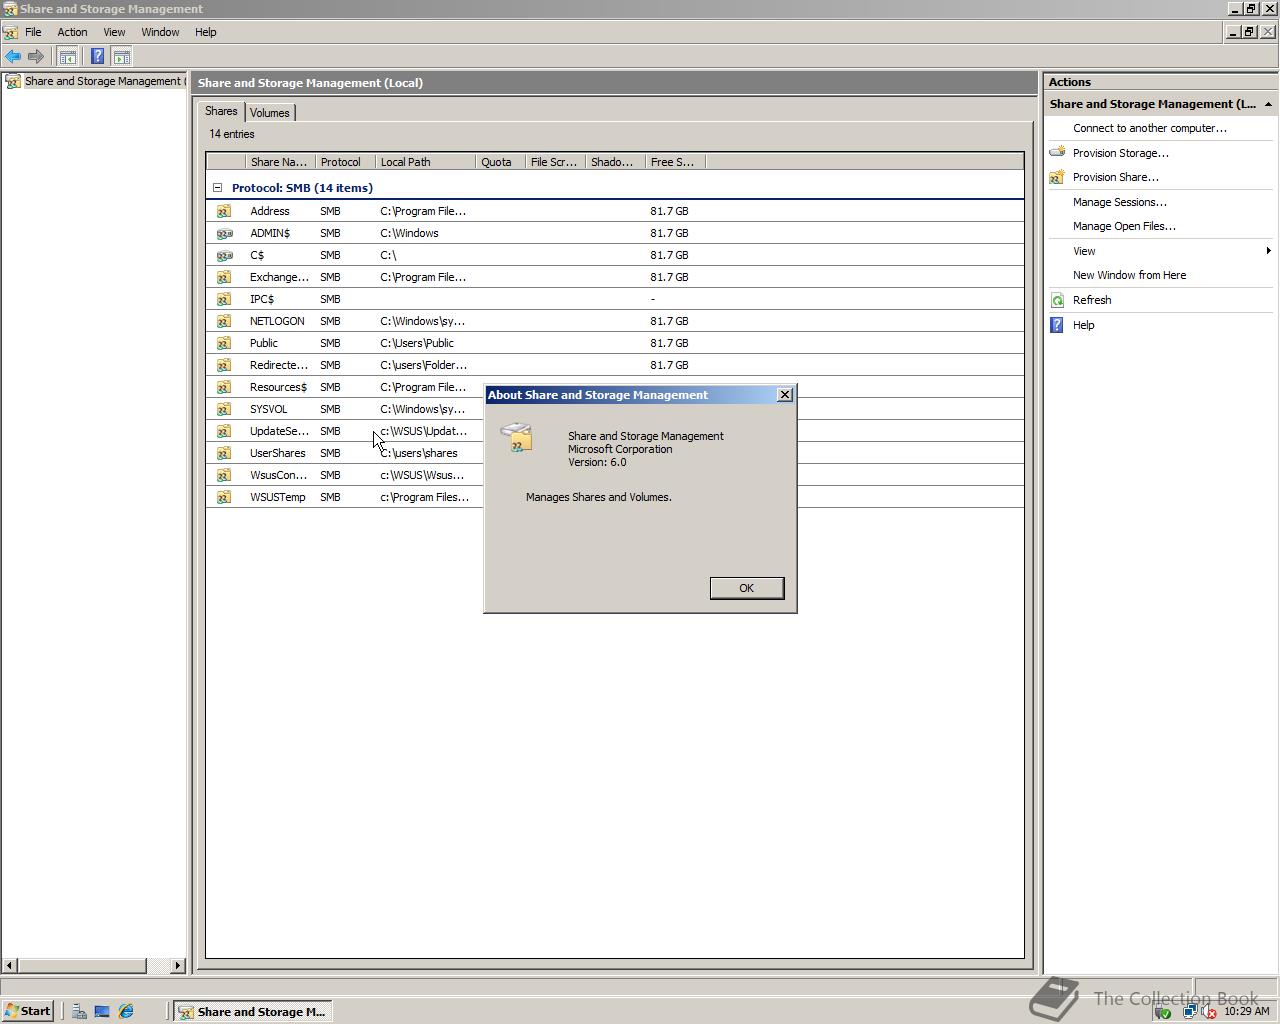Click the Back arrow toolbar icon
Viewport: 1280px width, 1024px height.
[13, 57]
